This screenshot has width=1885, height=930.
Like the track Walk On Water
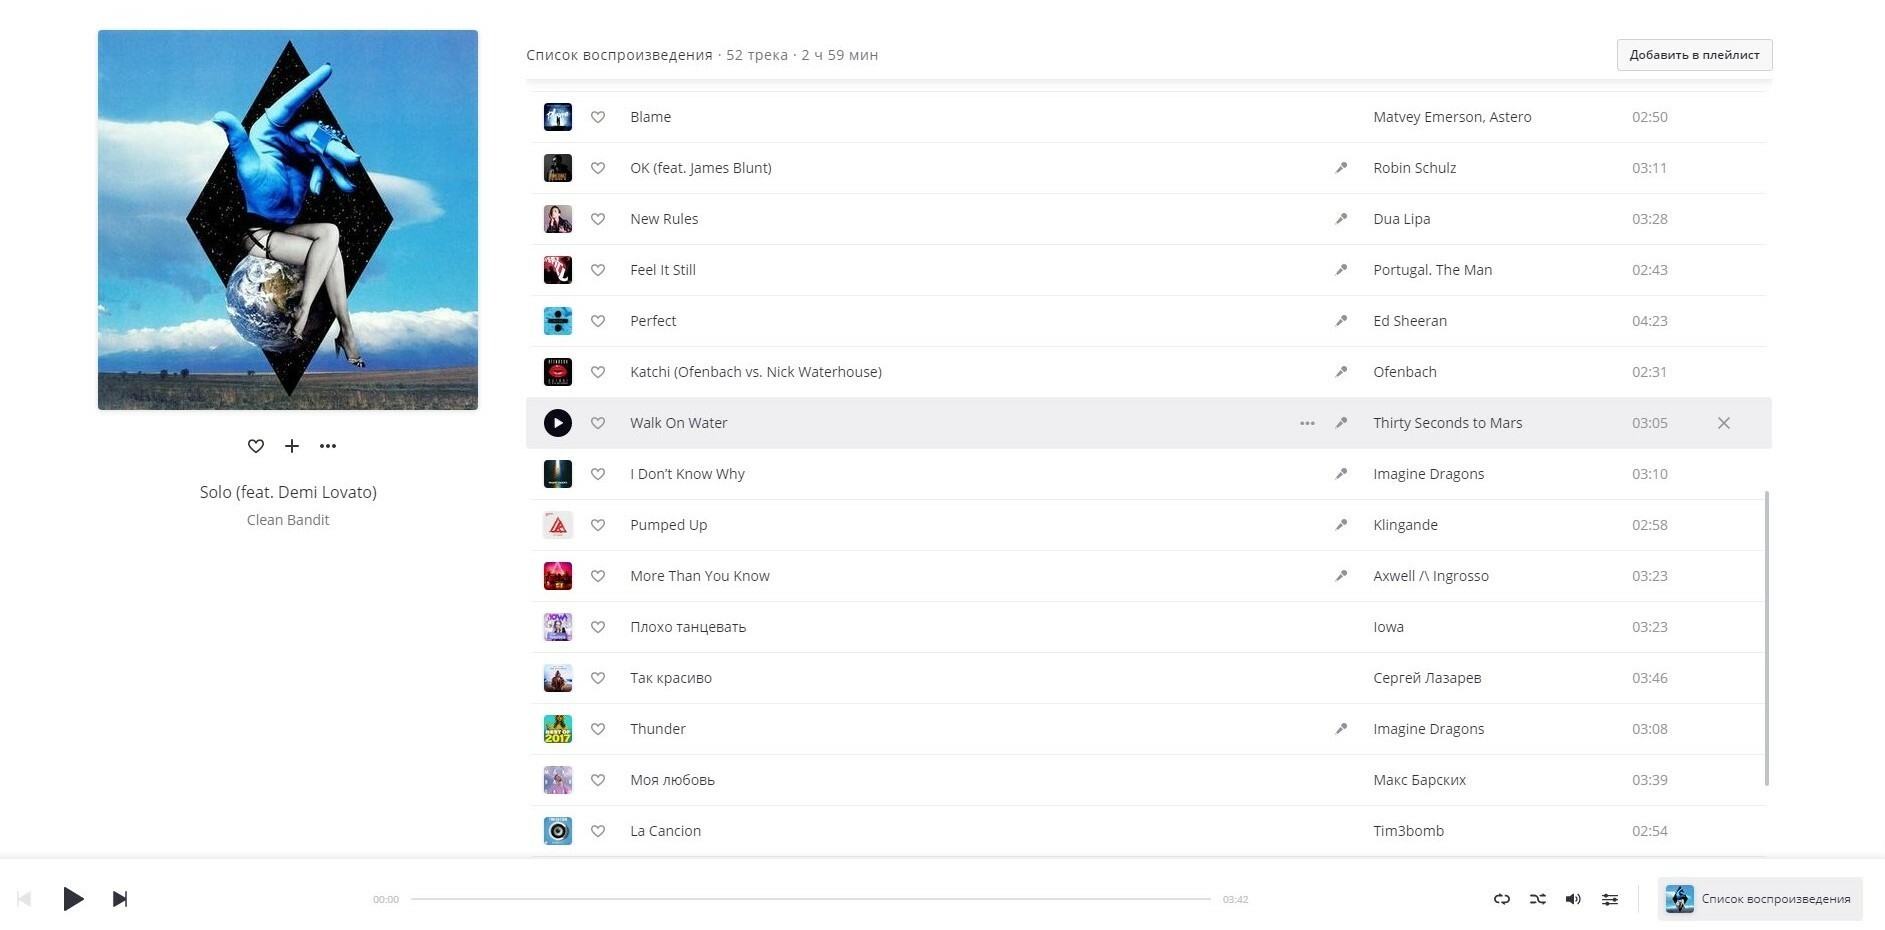(x=598, y=423)
